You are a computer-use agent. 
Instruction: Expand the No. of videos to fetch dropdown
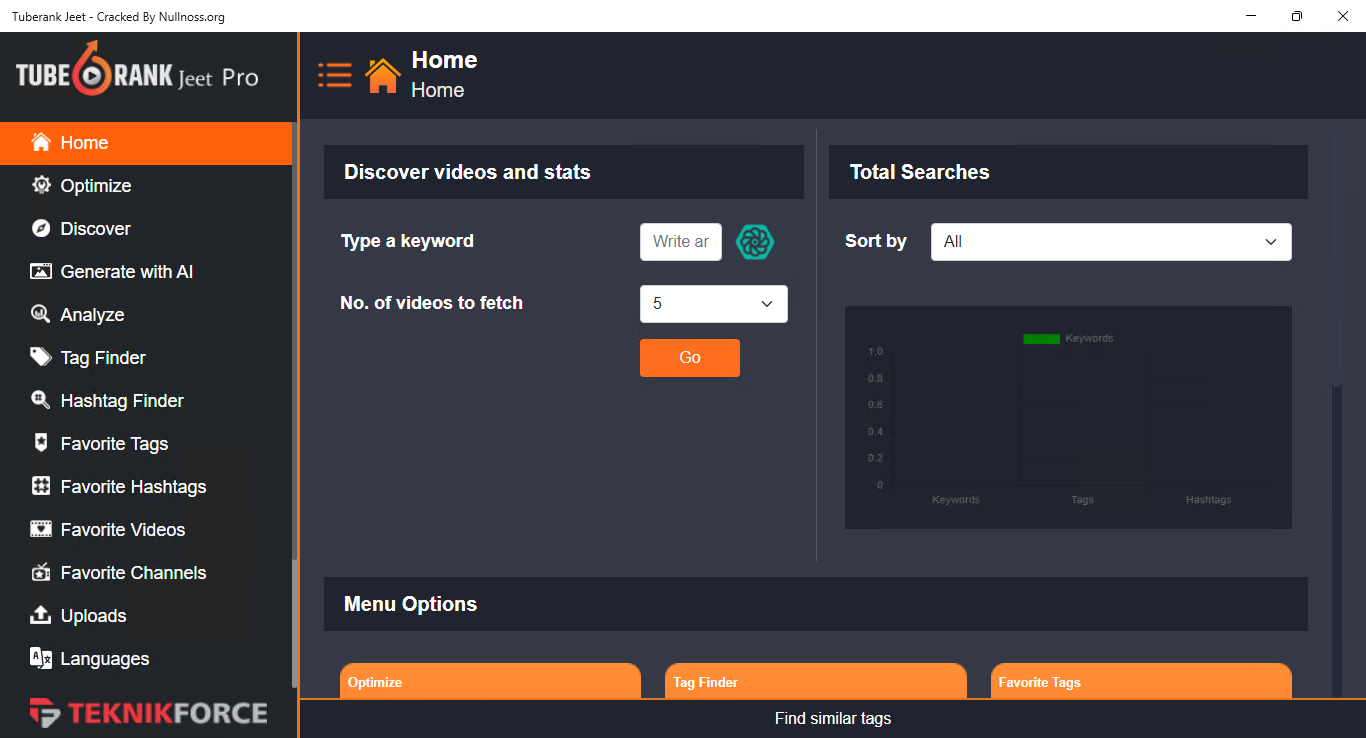(x=714, y=304)
